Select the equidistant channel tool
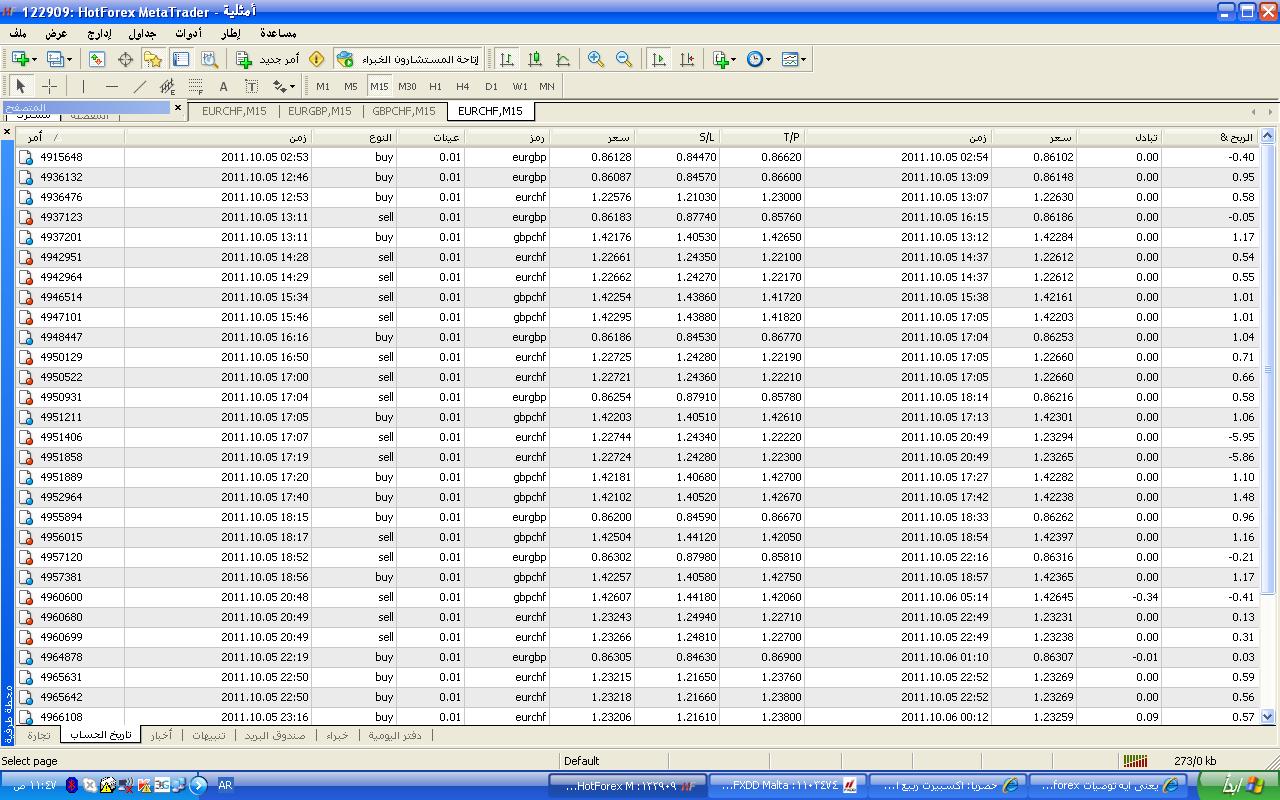Screen dimensions: 1280x800 (x=168, y=86)
